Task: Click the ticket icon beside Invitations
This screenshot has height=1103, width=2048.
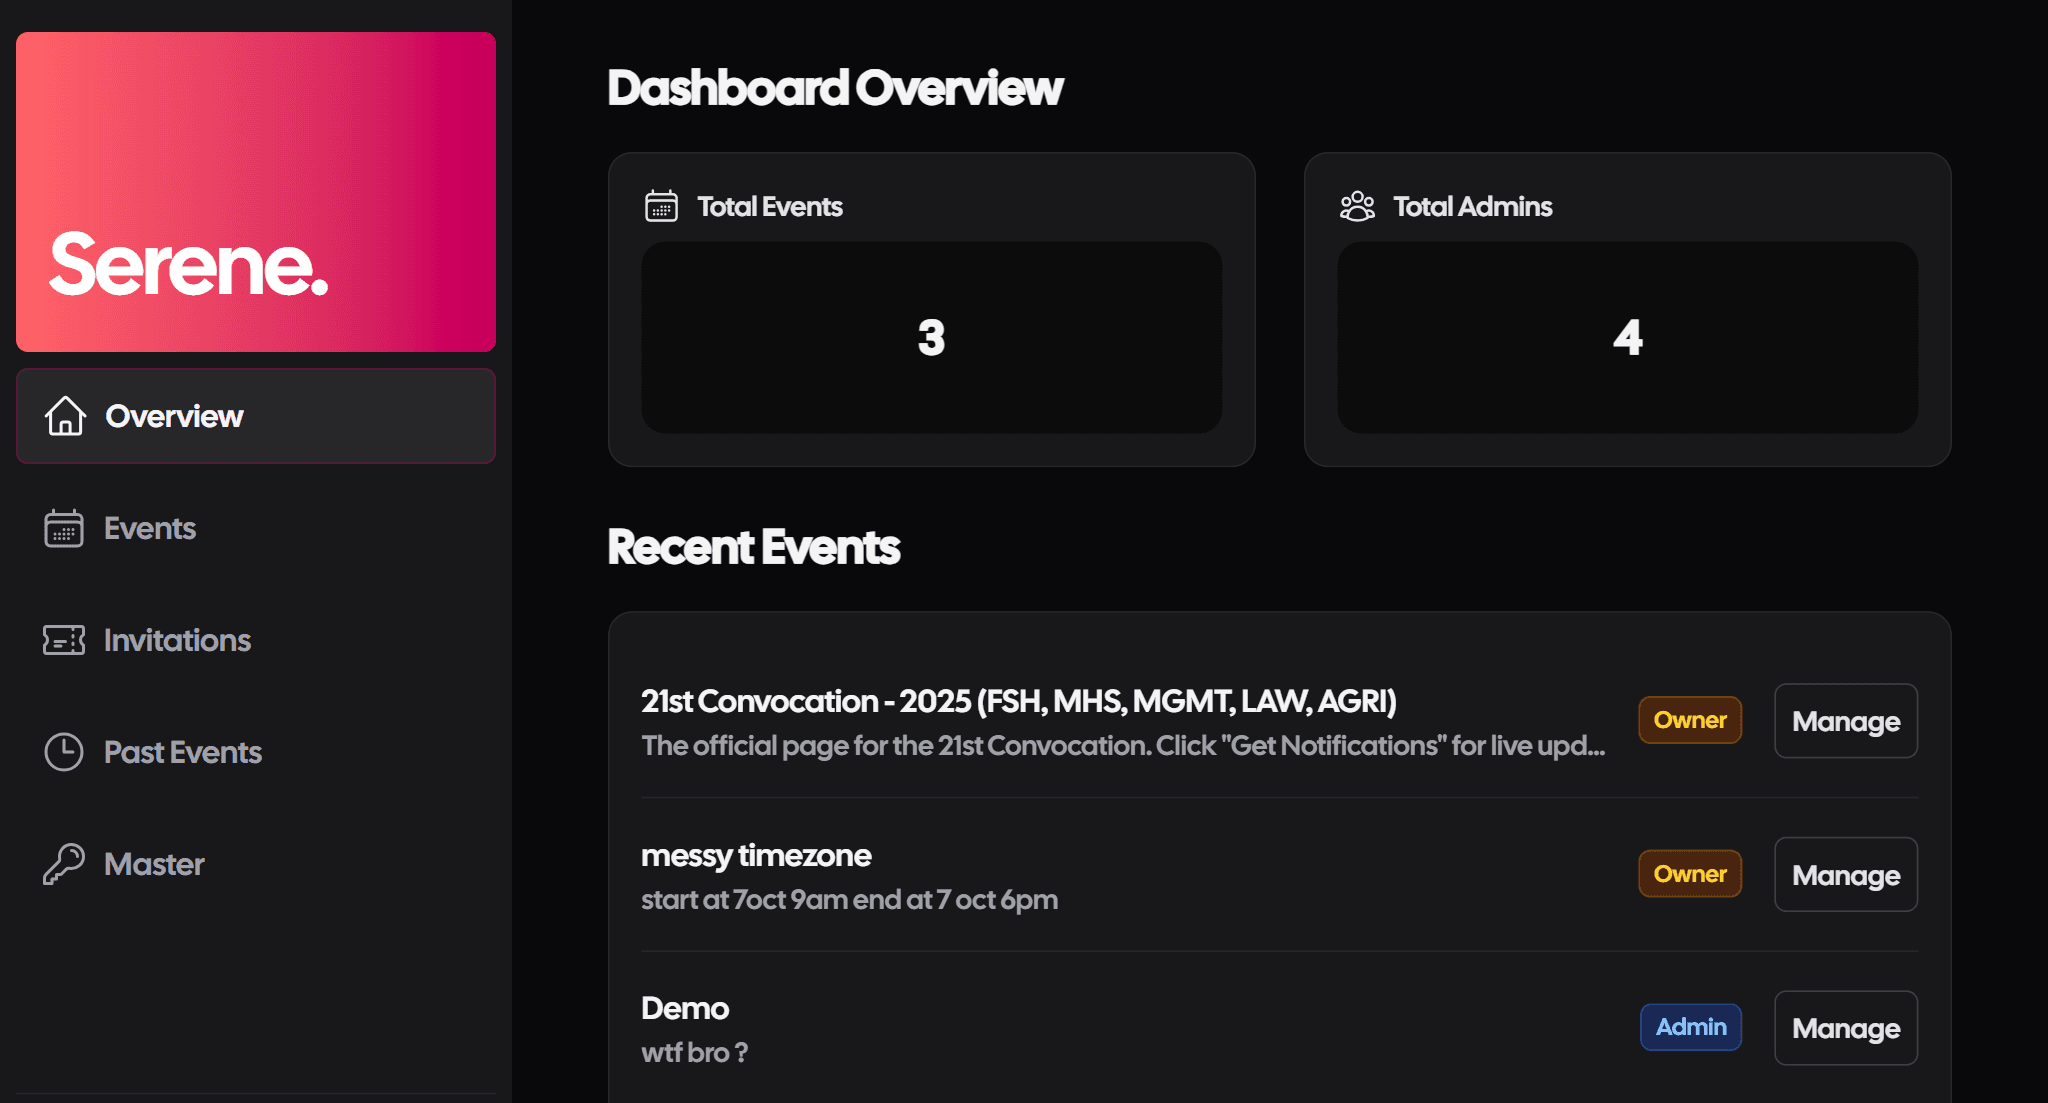Action: click(x=64, y=640)
